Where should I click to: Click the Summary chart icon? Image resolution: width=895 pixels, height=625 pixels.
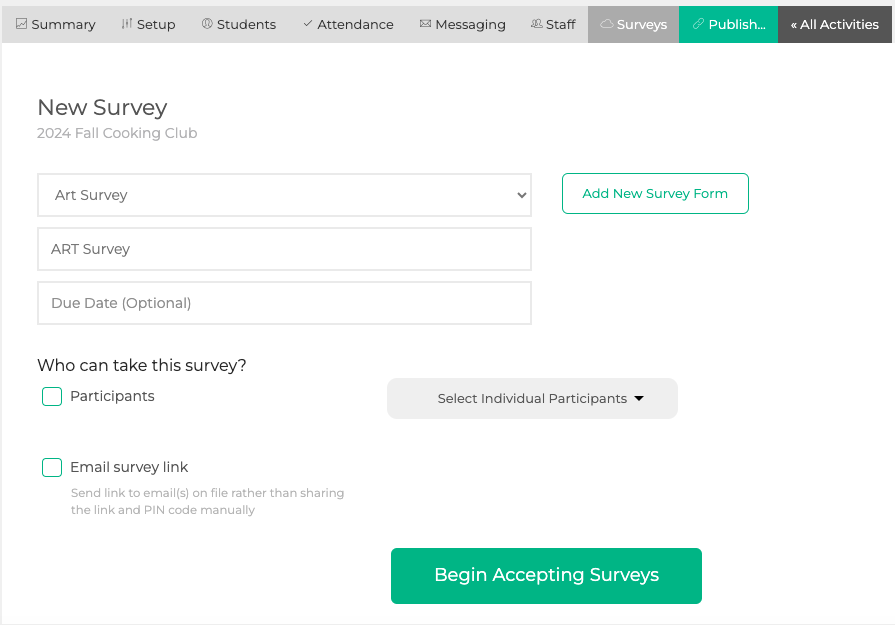(22, 24)
